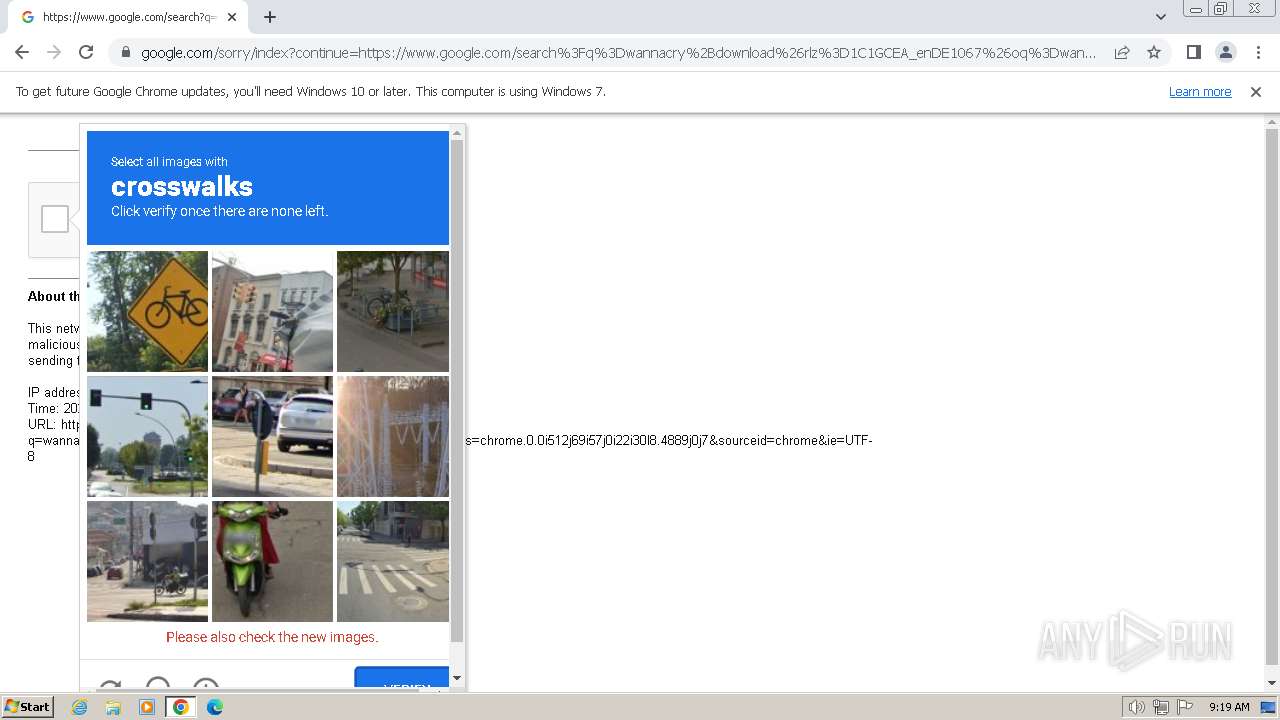Open the Windows Start menu

click(27, 707)
